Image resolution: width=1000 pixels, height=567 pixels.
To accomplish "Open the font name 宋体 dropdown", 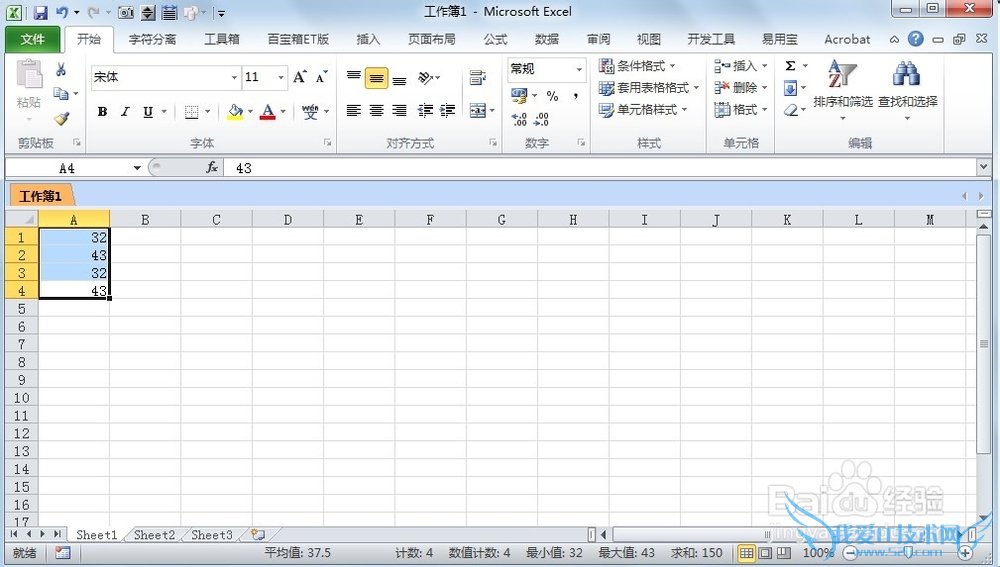I will pyautogui.click(x=234, y=77).
